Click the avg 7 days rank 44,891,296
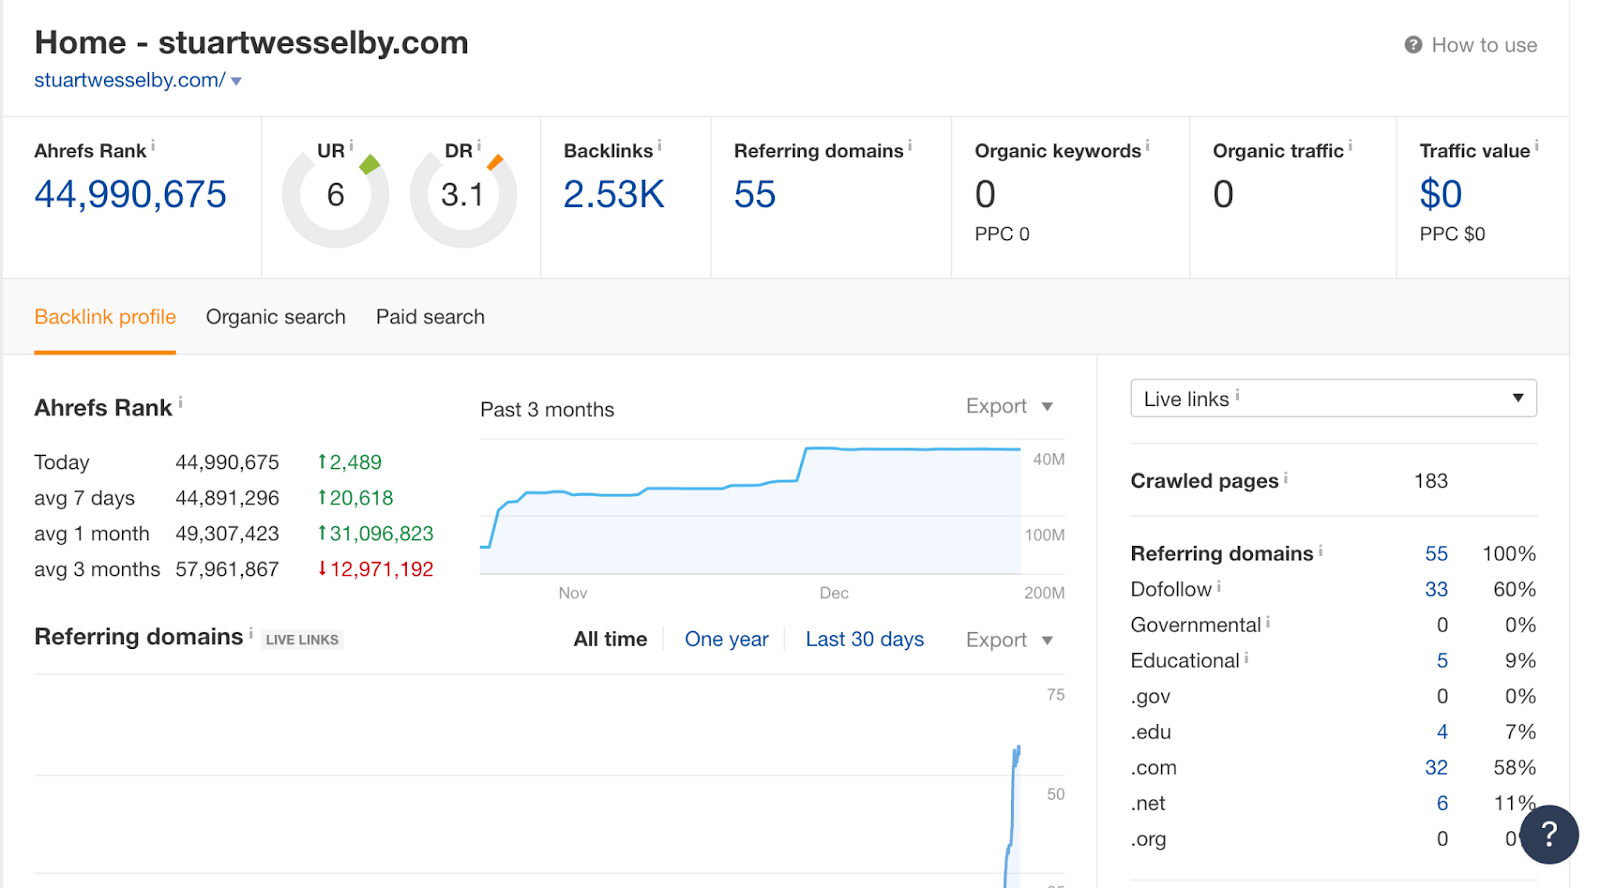1600x888 pixels. point(227,498)
